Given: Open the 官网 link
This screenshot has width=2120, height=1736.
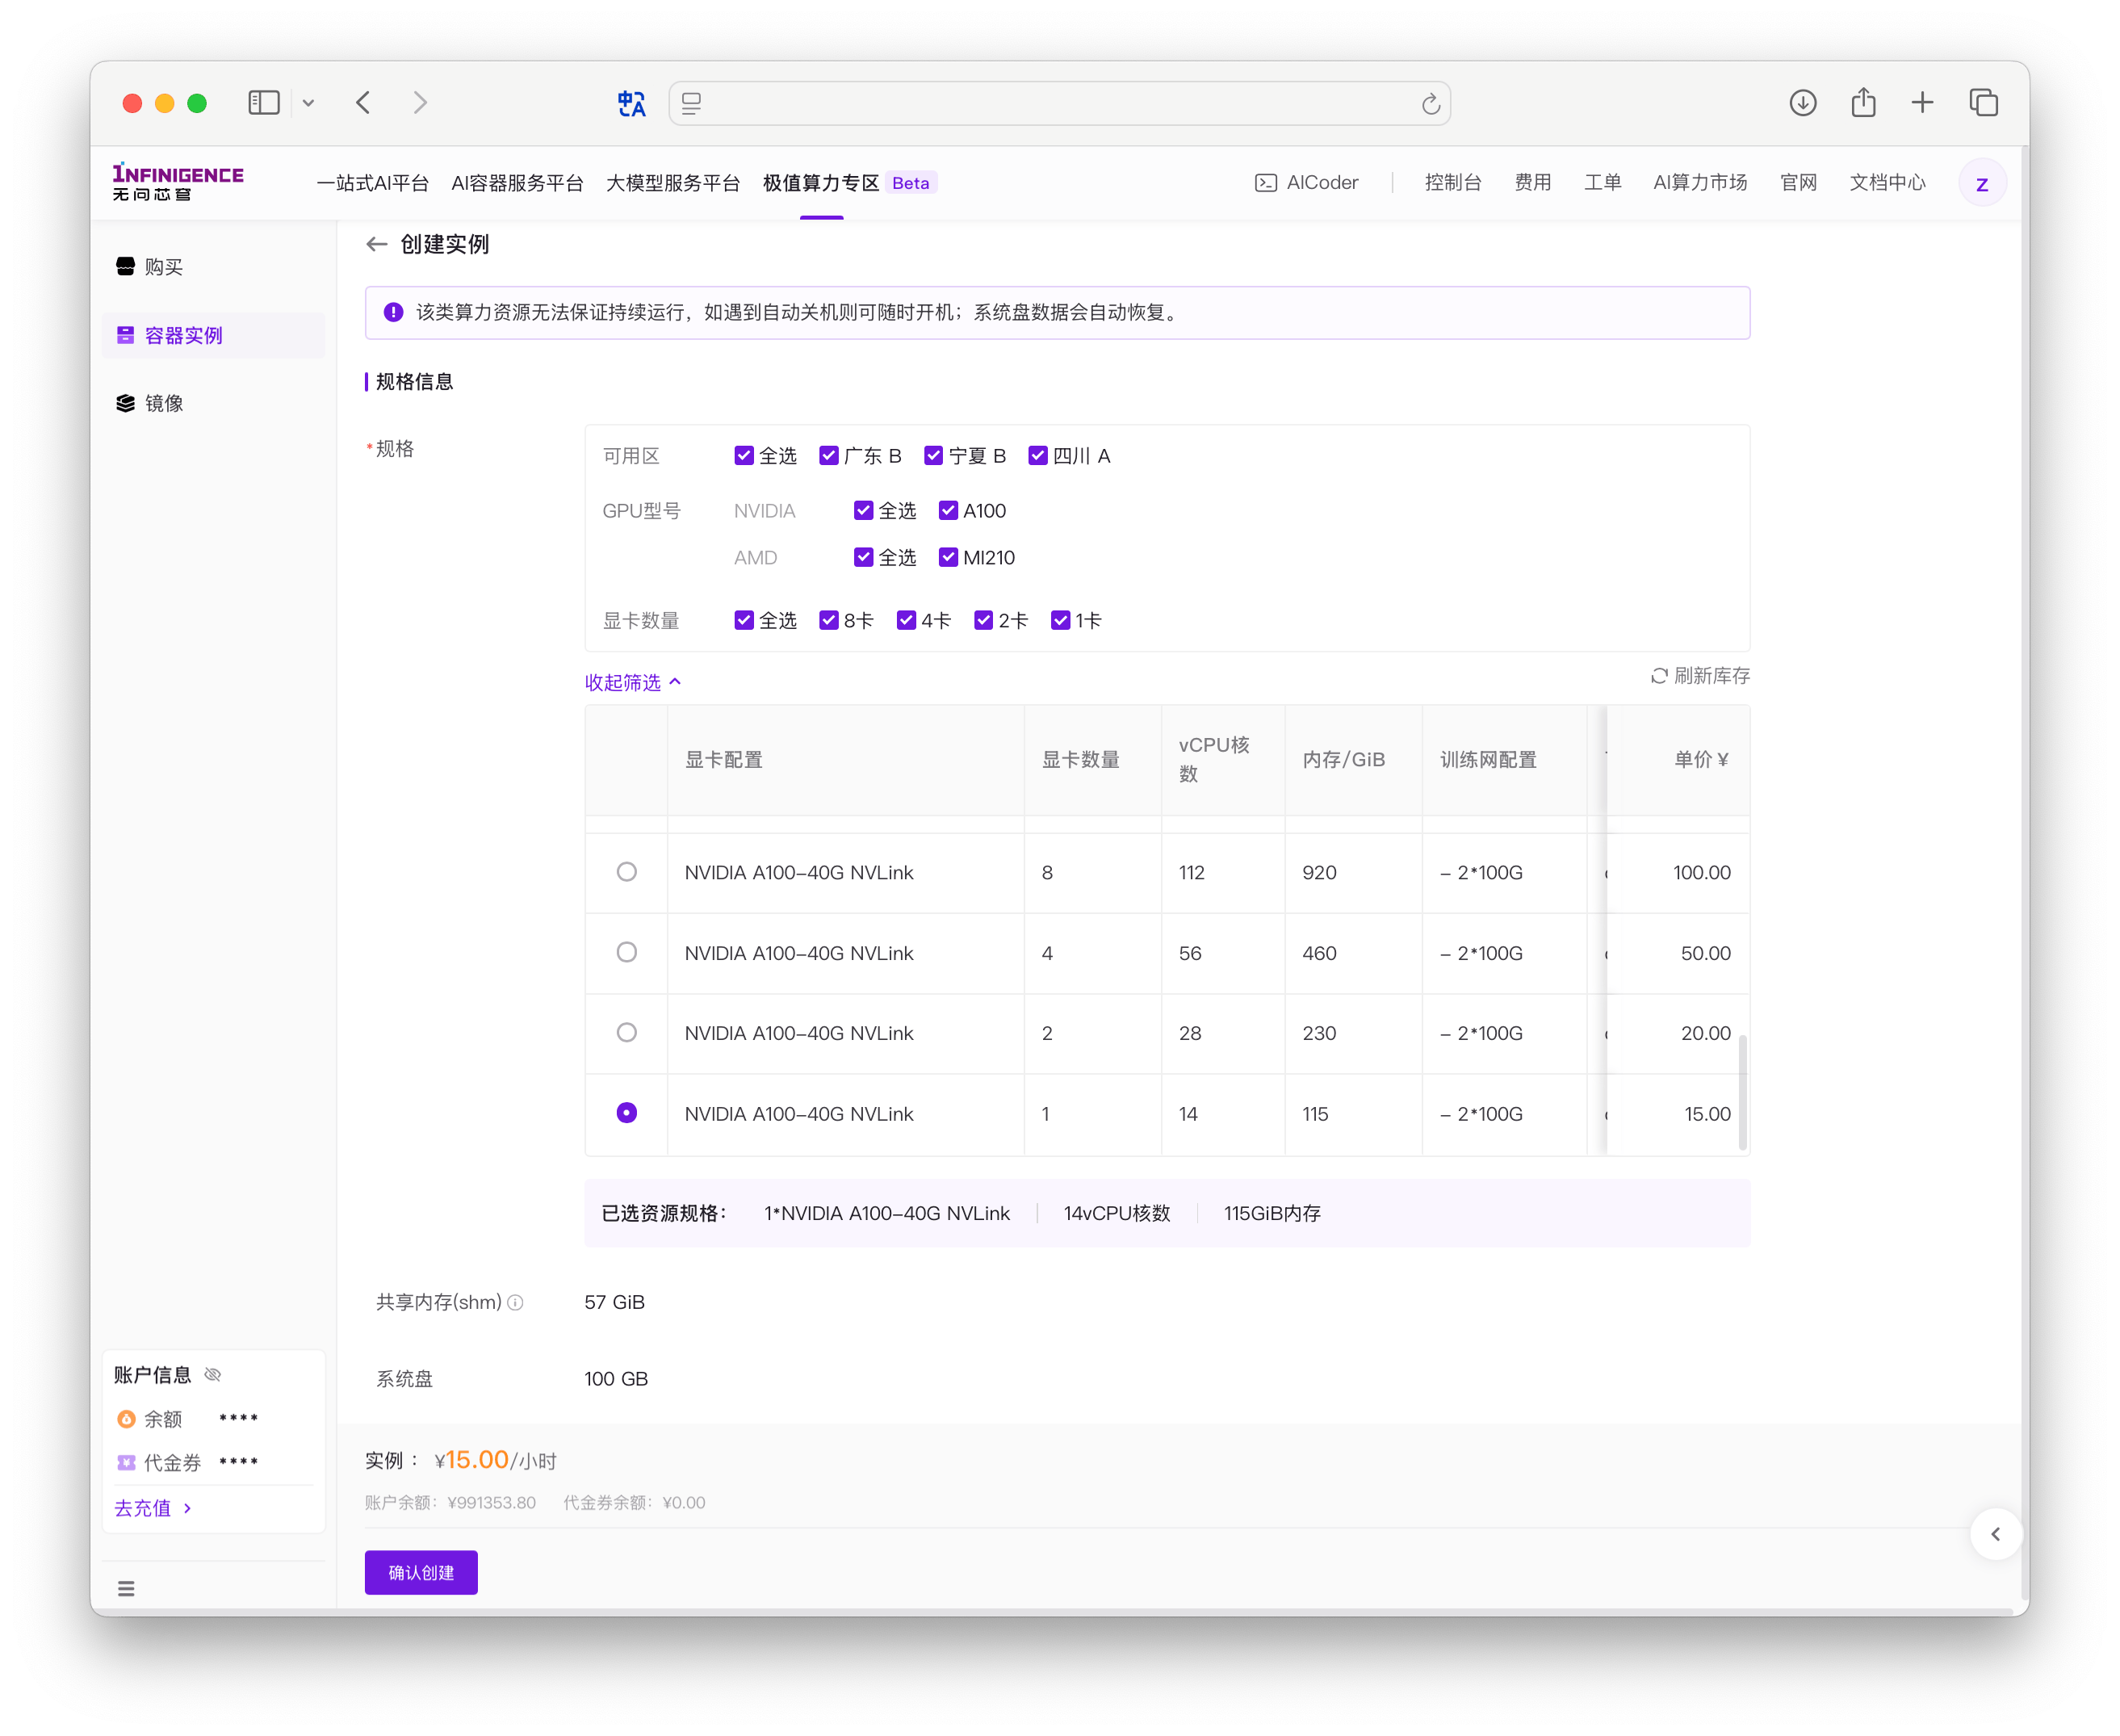Looking at the screenshot, I should [x=1798, y=183].
